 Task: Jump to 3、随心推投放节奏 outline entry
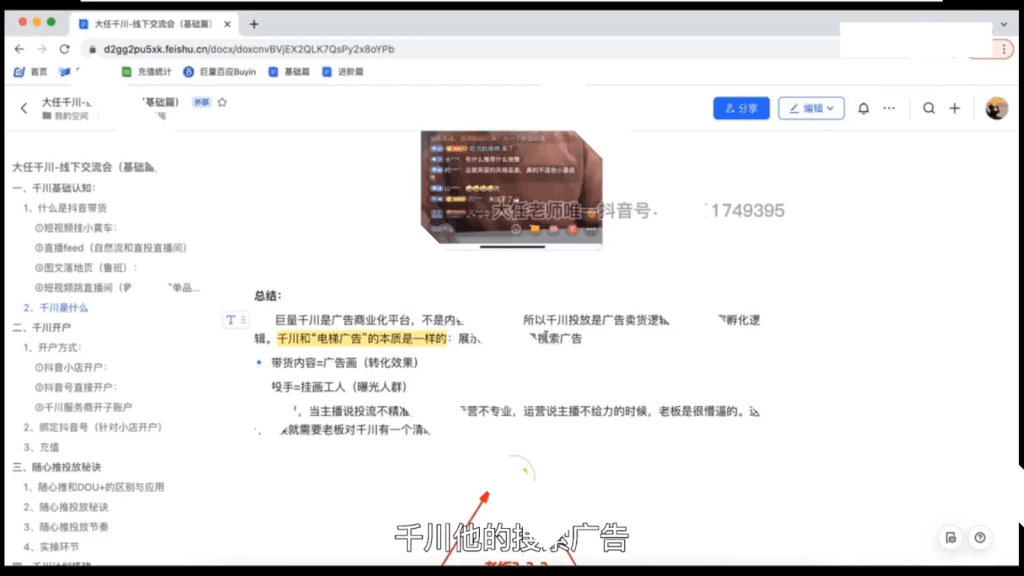[x=66, y=527]
